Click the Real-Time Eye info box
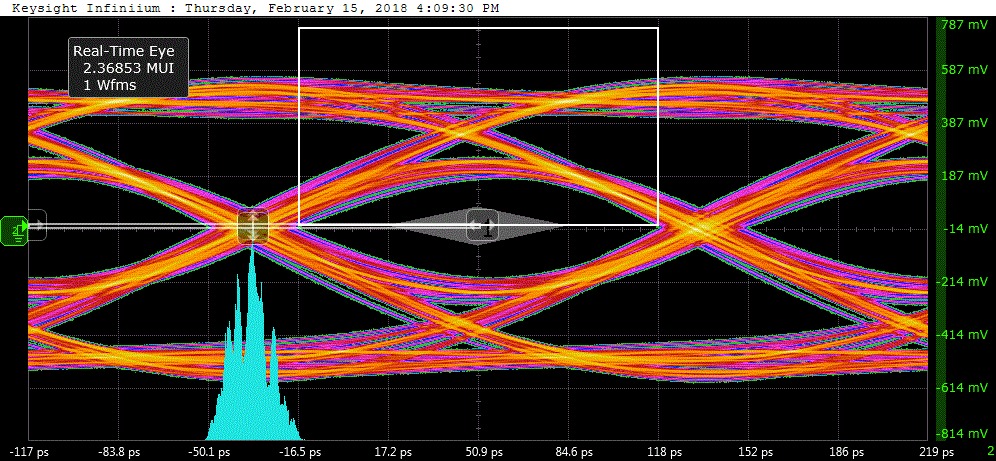The image size is (996, 461). pos(128,68)
